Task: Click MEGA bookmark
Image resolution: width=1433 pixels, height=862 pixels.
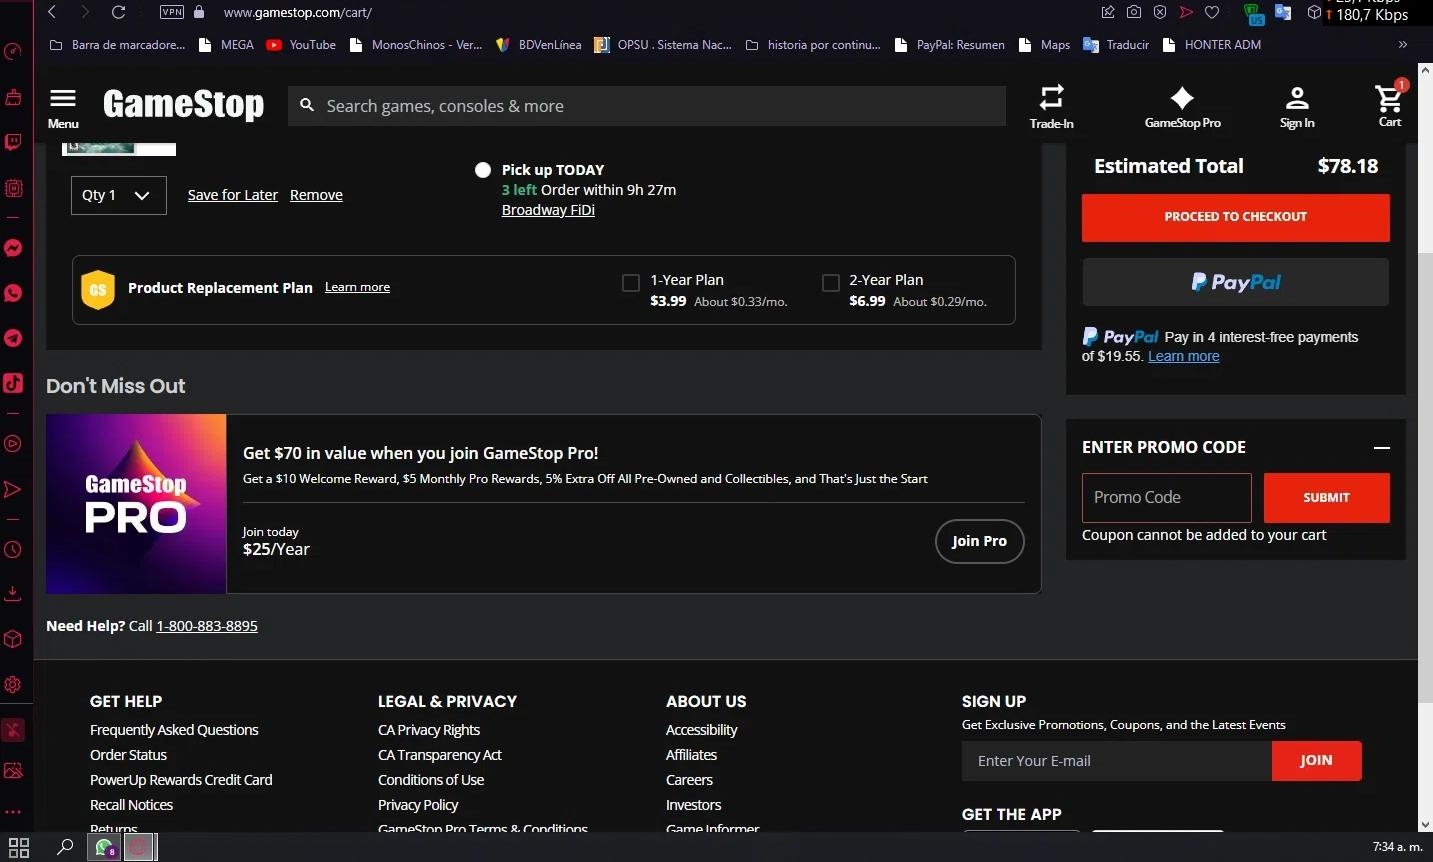Action: tap(226, 45)
